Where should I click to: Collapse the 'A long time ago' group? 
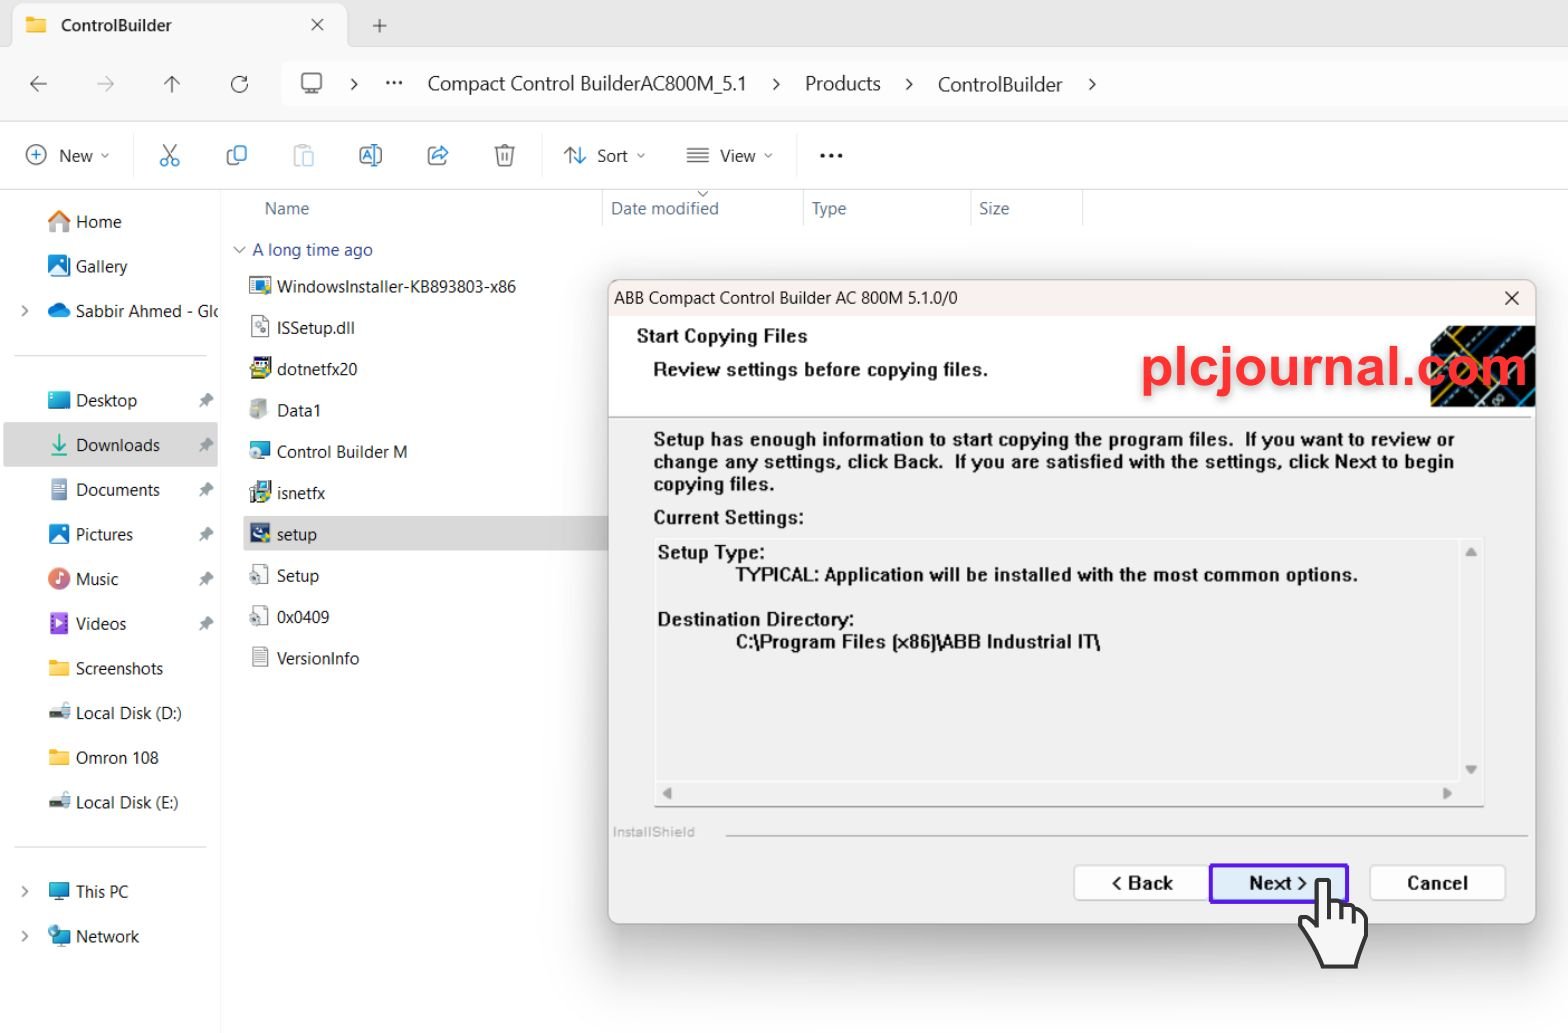(x=239, y=250)
